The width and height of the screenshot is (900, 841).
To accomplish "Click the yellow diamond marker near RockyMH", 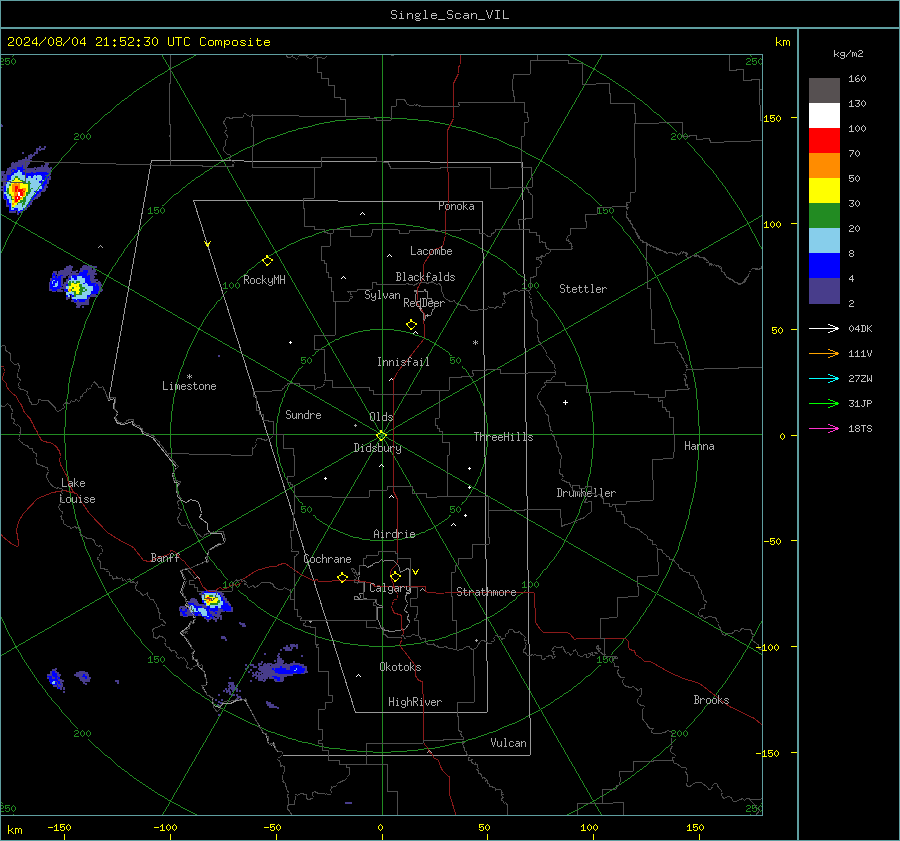I will point(267,261).
